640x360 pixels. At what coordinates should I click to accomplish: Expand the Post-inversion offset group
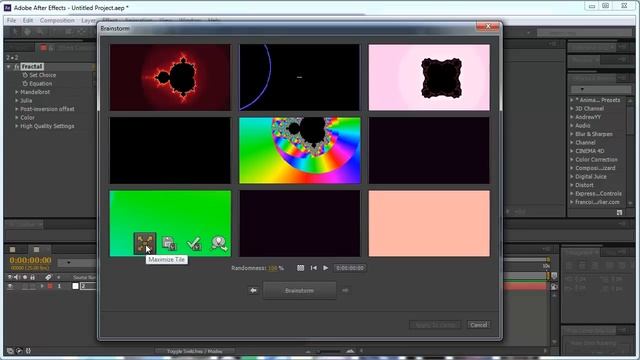click(17, 109)
